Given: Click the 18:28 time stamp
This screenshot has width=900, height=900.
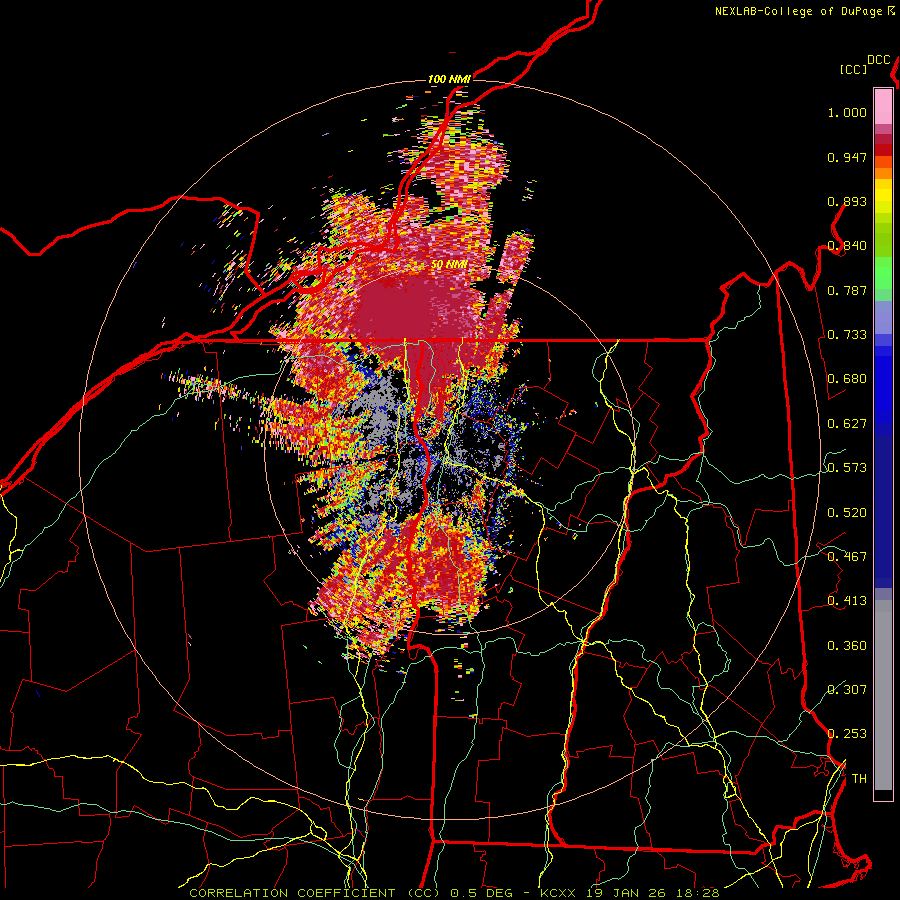Looking at the screenshot, I should pyautogui.click(x=696, y=893).
